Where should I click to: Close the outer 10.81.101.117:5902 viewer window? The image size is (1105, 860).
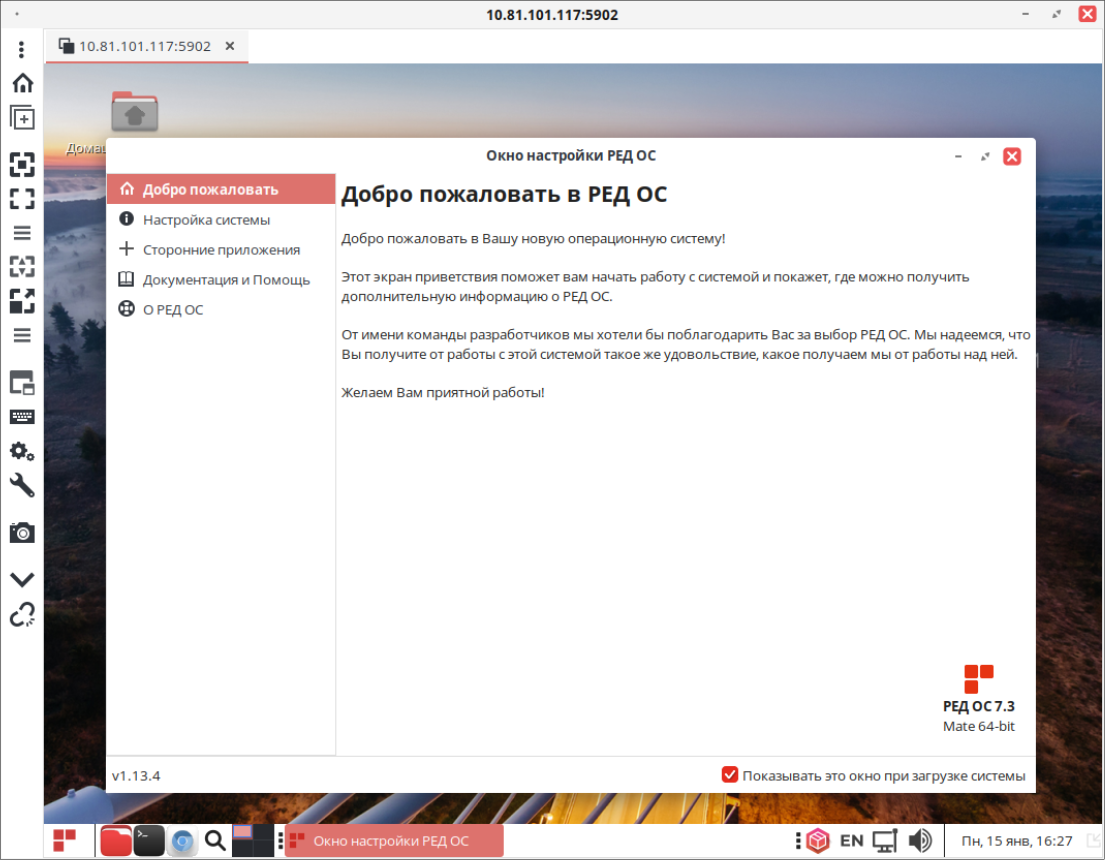[1087, 14]
